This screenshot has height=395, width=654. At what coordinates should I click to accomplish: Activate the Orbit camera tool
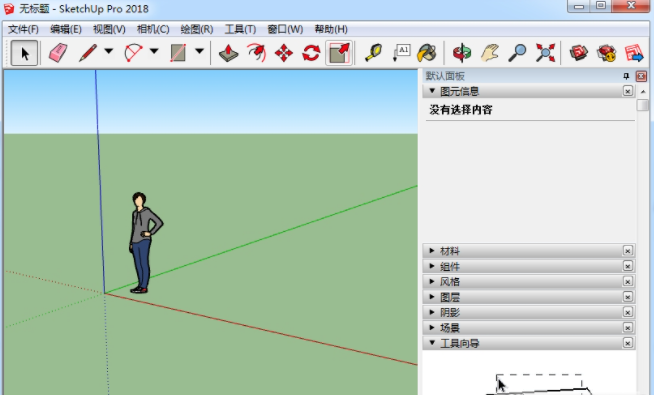tap(462, 53)
